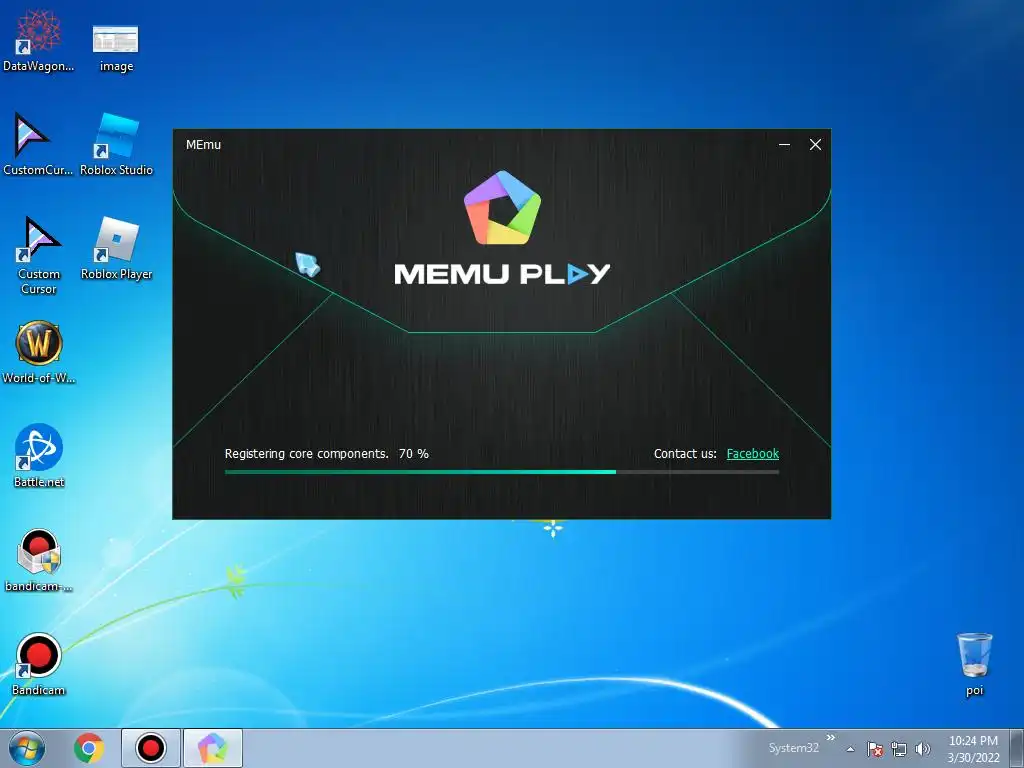The width and height of the screenshot is (1024, 768).
Task: Close the MEmu installer window
Action: (x=815, y=144)
